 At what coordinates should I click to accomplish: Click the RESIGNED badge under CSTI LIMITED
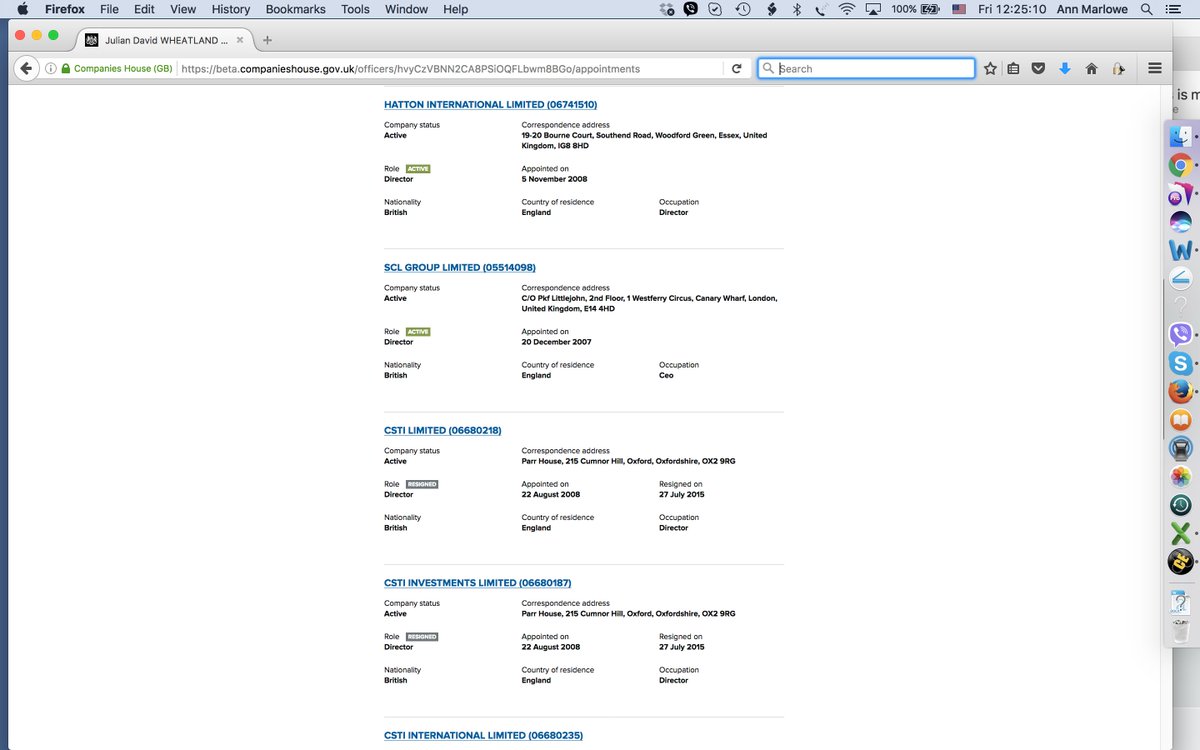tap(422, 484)
